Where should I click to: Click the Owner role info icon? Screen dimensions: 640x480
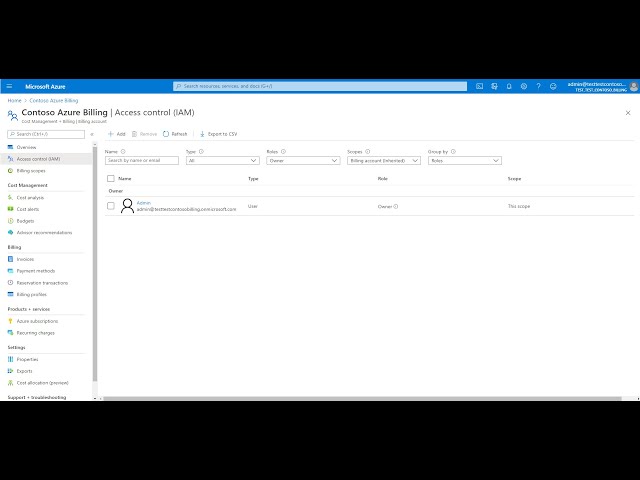tap(396, 207)
